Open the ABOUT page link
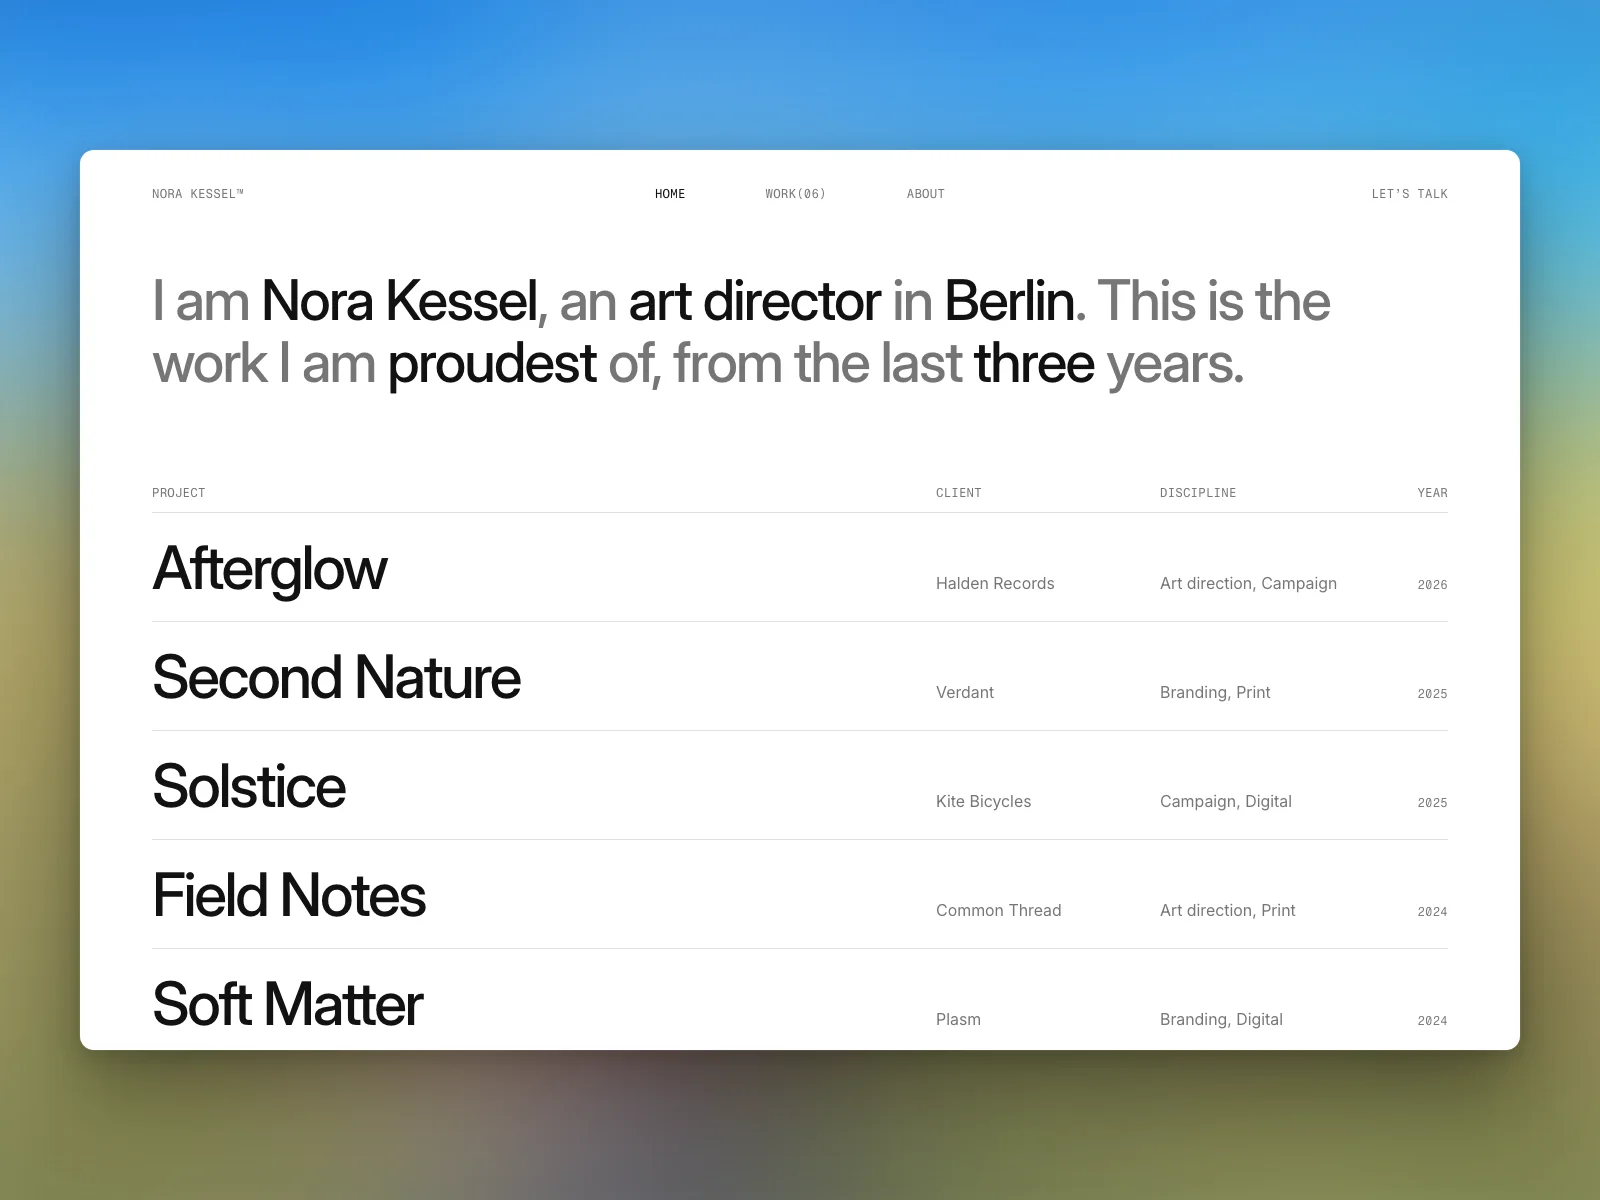The image size is (1600, 1200). 926,194
